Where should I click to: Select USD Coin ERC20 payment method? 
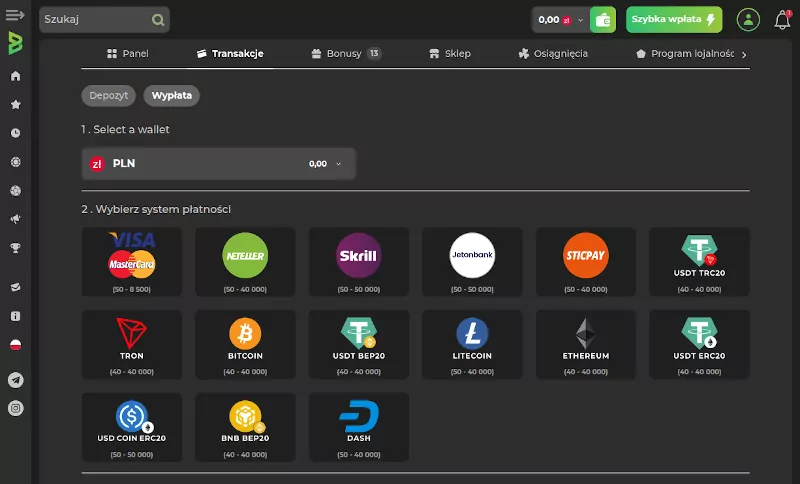coord(132,427)
